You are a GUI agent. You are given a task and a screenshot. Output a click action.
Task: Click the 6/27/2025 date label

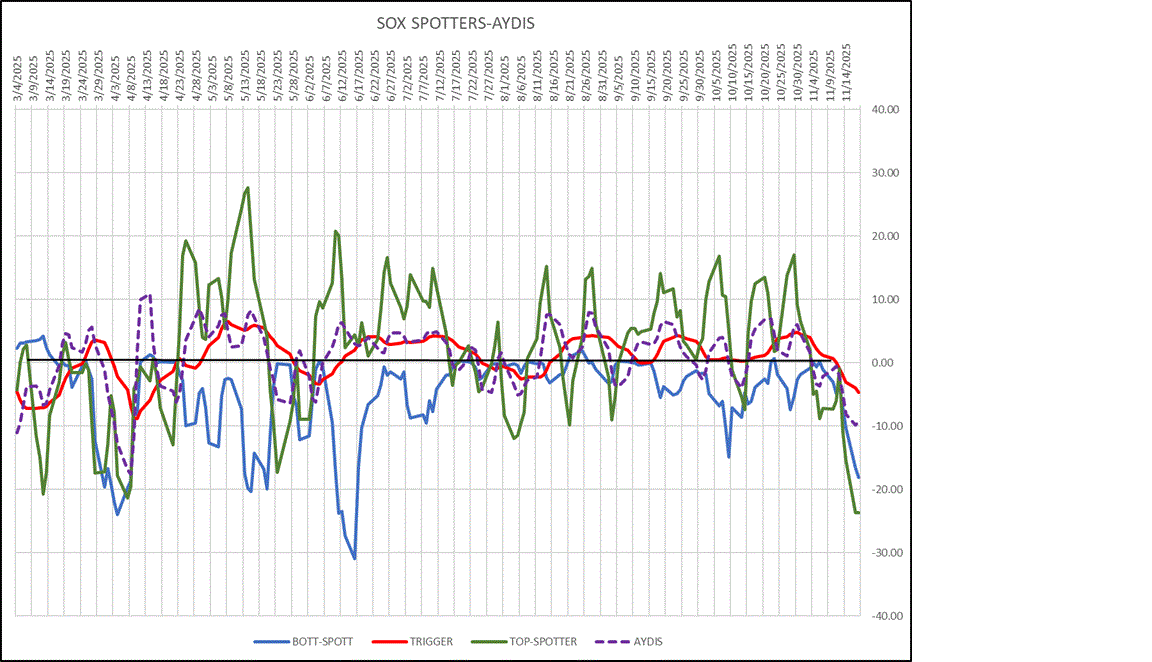[x=392, y=76]
